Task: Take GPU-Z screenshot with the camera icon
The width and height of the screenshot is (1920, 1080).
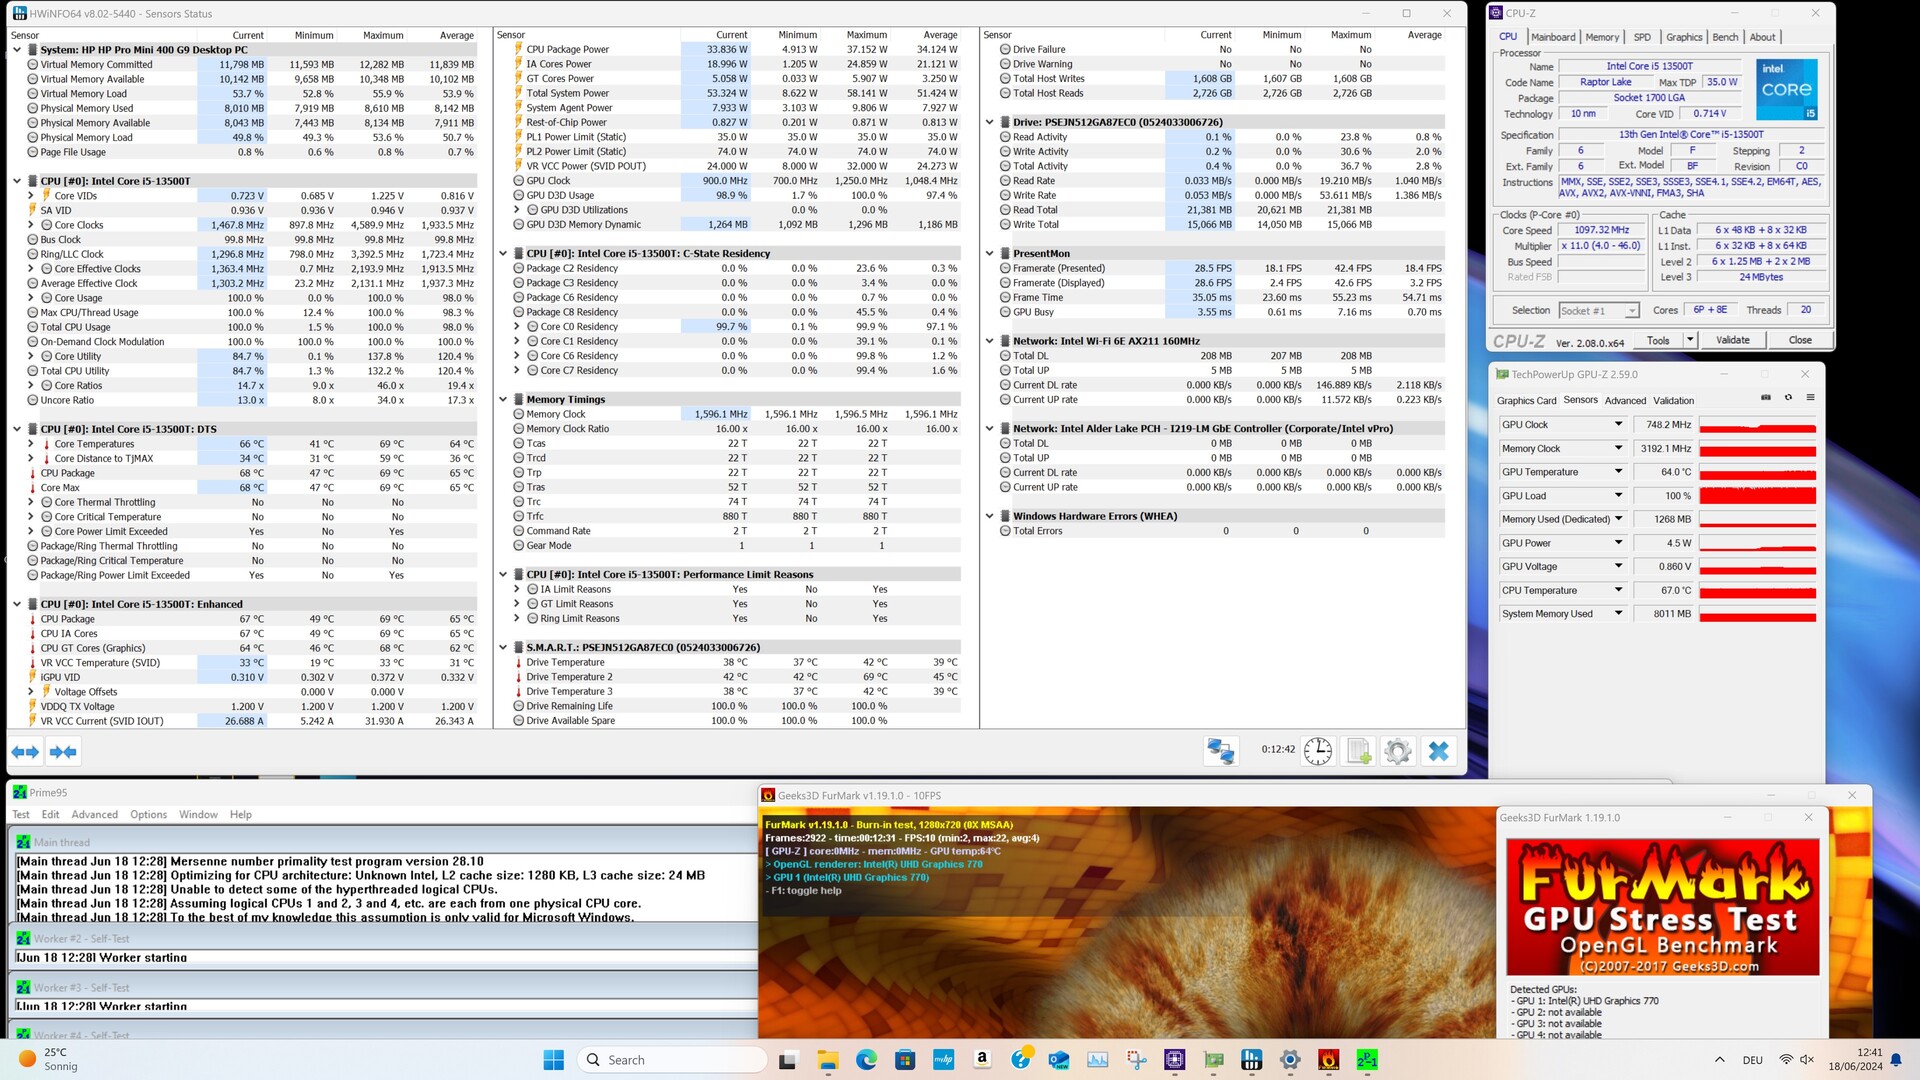Action: click(1766, 398)
